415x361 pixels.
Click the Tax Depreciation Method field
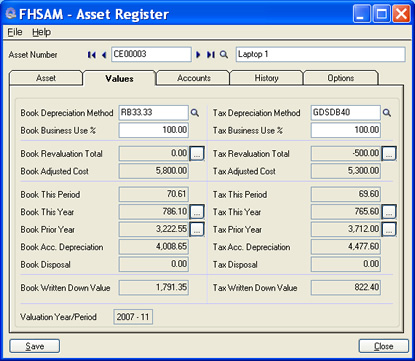click(346, 113)
